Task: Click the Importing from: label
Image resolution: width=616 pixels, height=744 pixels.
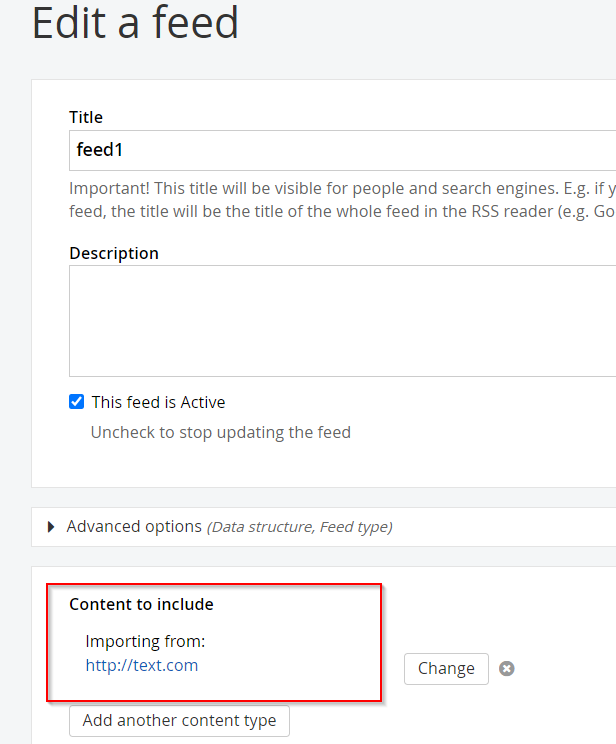Action: [x=145, y=642]
